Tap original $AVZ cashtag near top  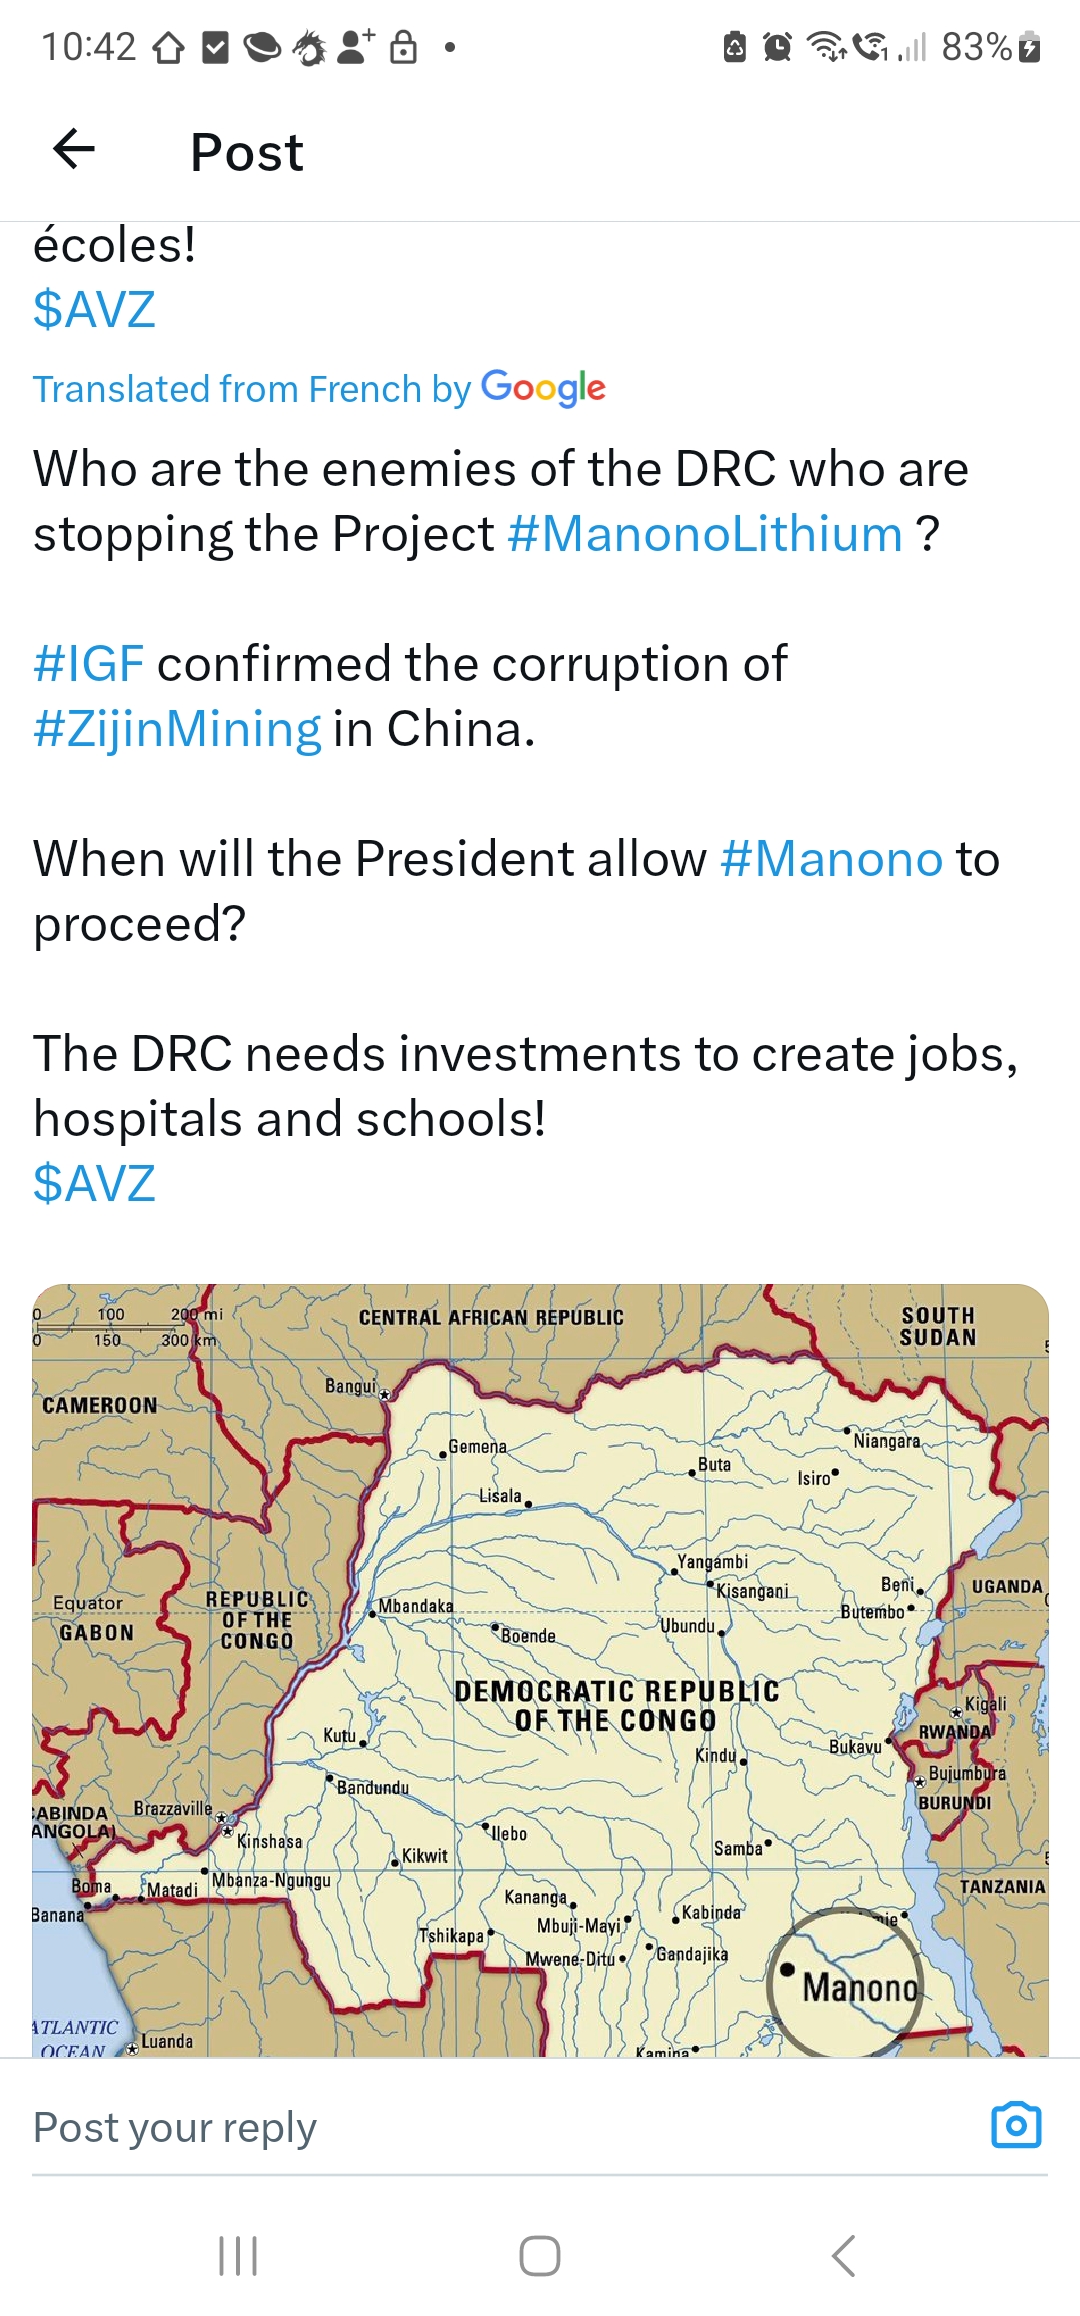[x=94, y=309]
